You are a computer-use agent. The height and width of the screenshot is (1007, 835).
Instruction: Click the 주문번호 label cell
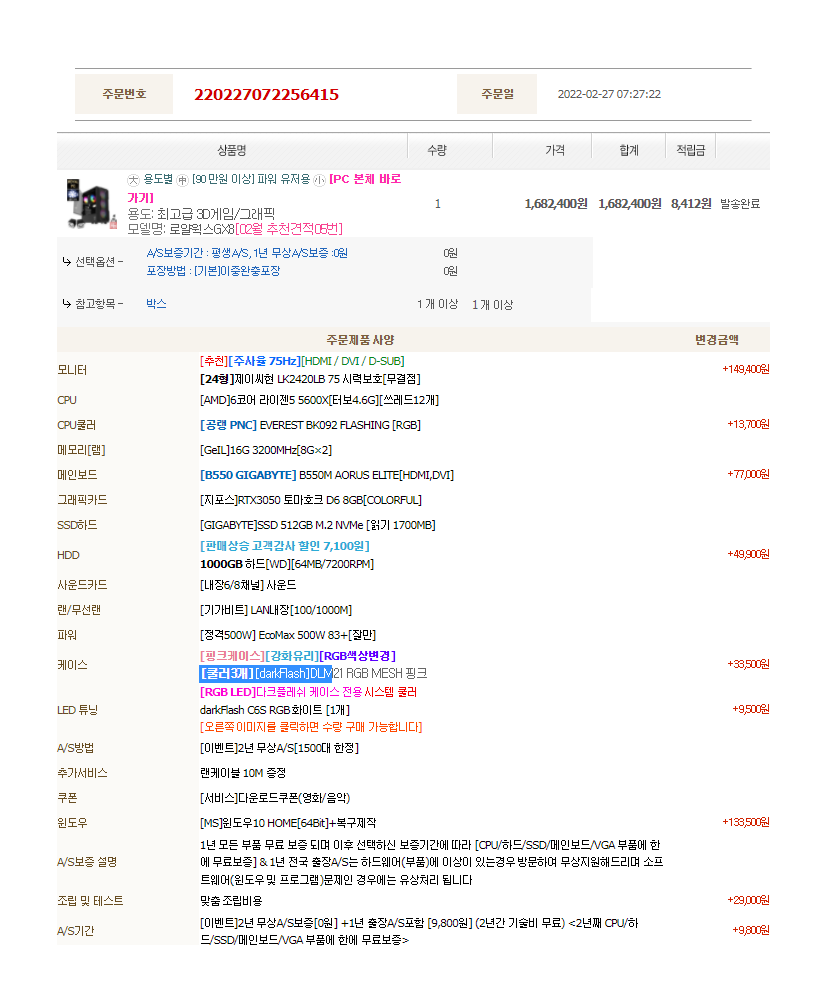(x=124, y=94)
